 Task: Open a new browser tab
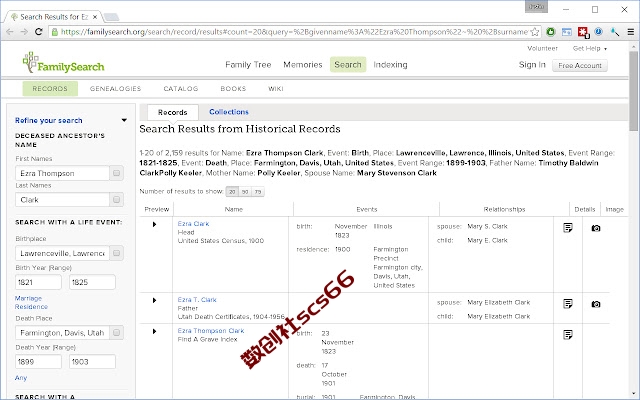tap(111, 17)
